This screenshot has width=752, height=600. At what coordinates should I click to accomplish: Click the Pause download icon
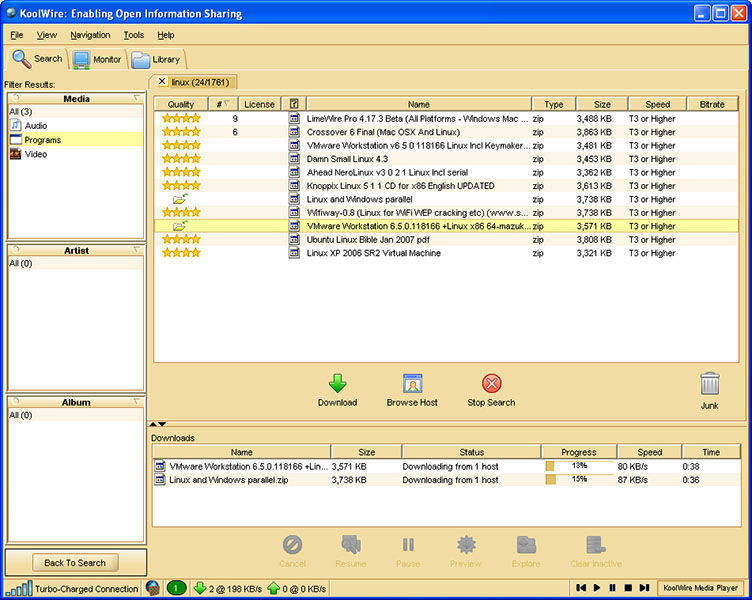pyautogui.click(x=408, y=545)
